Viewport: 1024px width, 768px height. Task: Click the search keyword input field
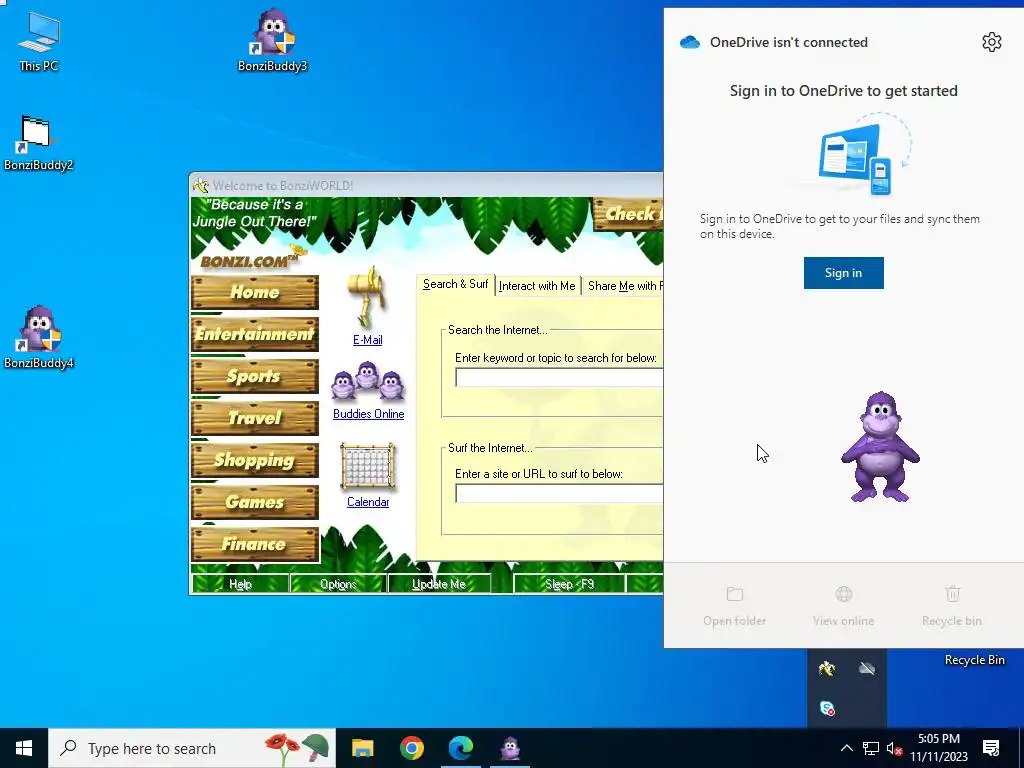pos(559,377)
